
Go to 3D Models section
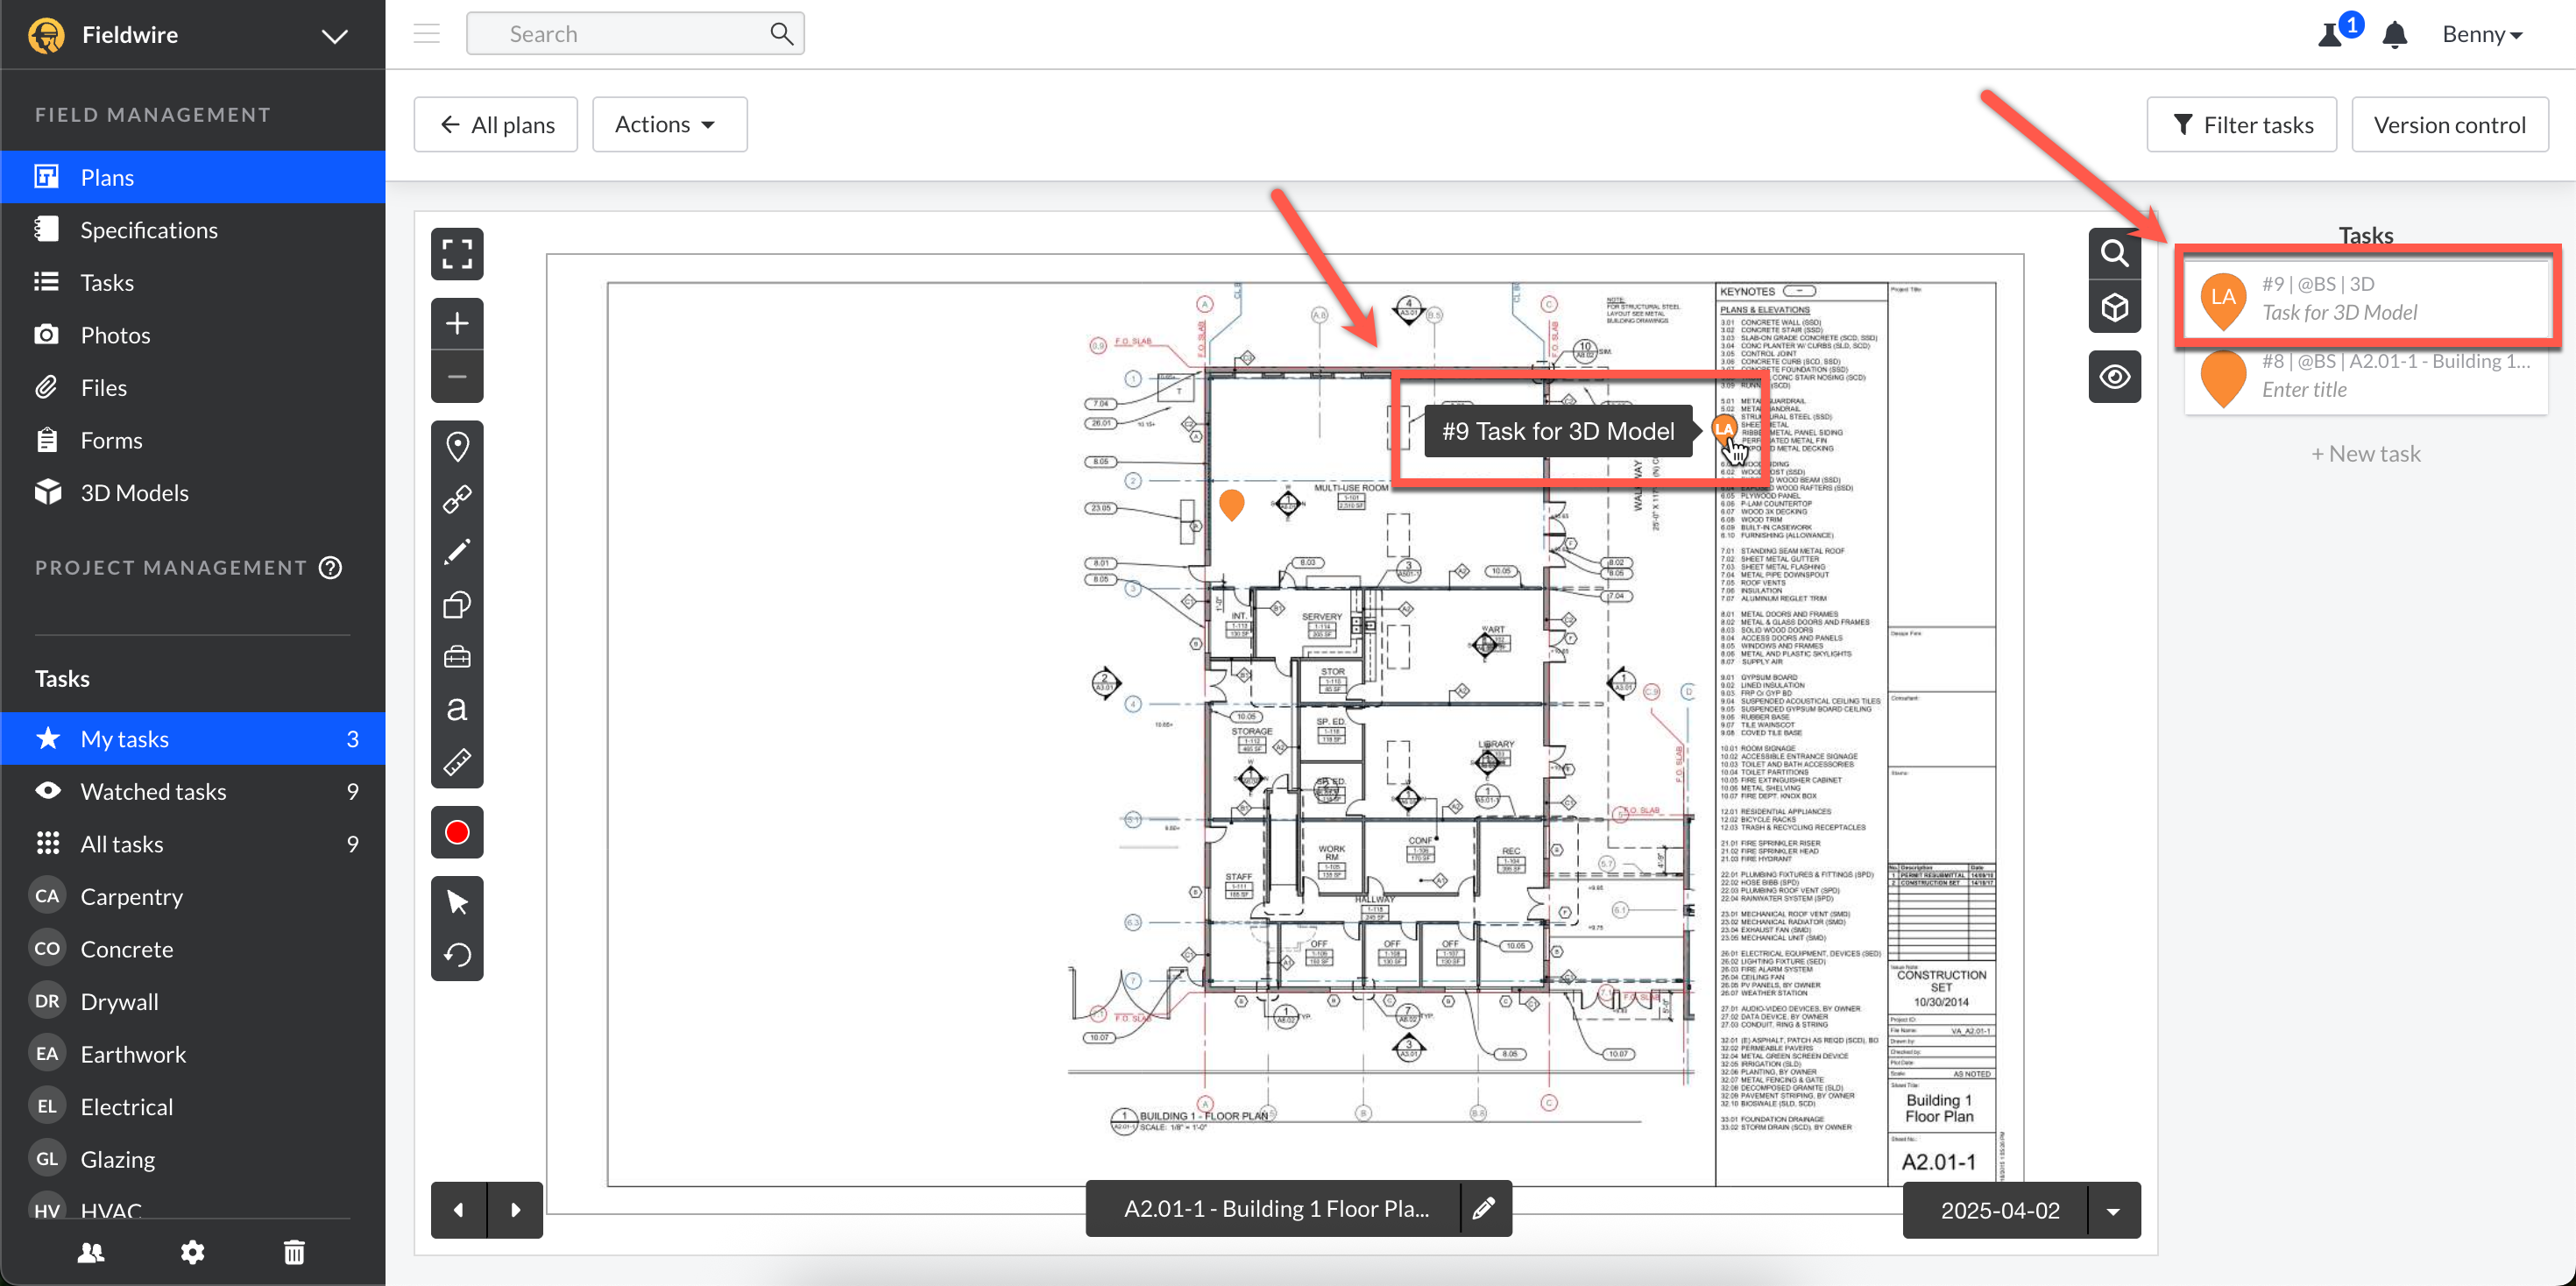click(x=134, y=492)
